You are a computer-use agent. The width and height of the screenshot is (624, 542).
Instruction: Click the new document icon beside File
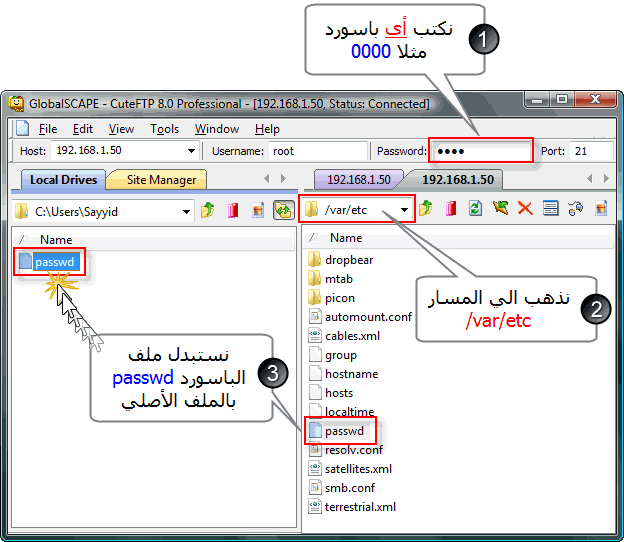coord(22,128)
